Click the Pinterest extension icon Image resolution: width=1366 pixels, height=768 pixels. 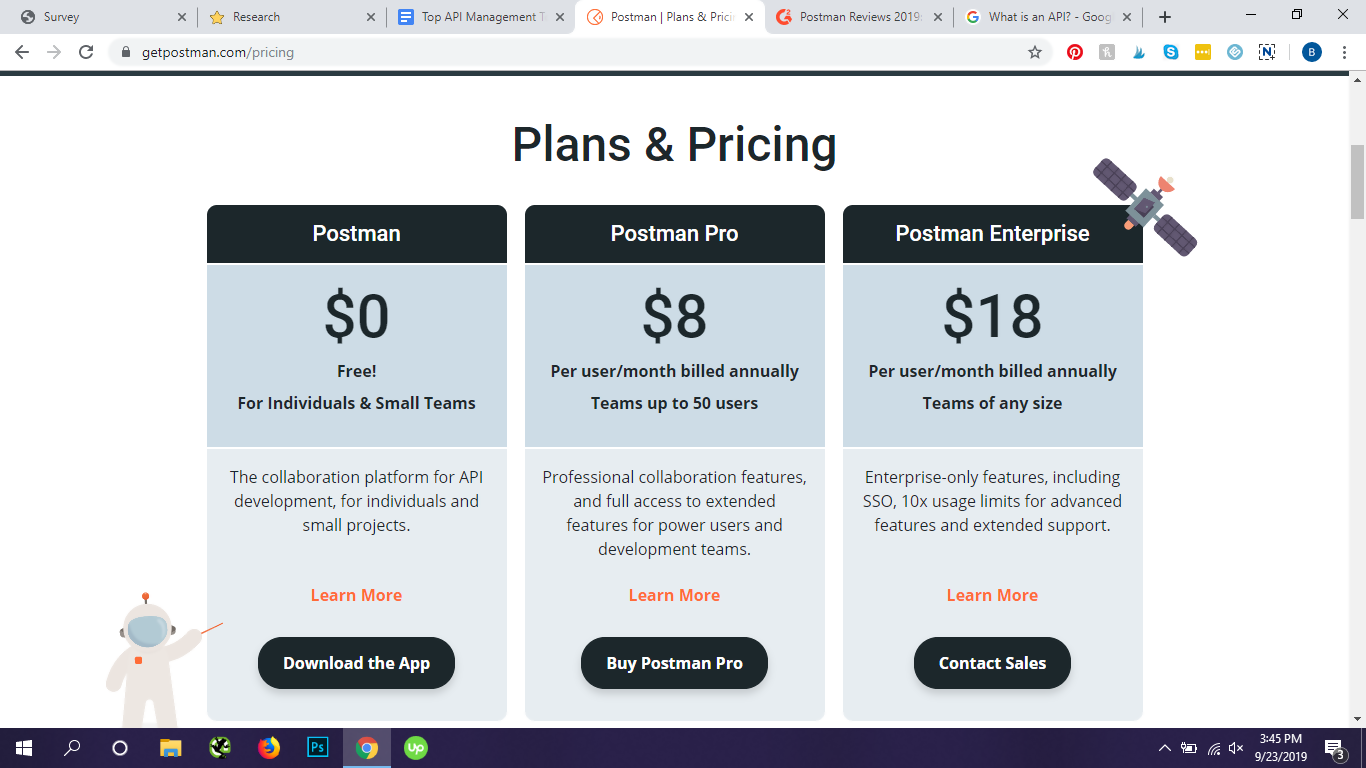point(1075,52)
